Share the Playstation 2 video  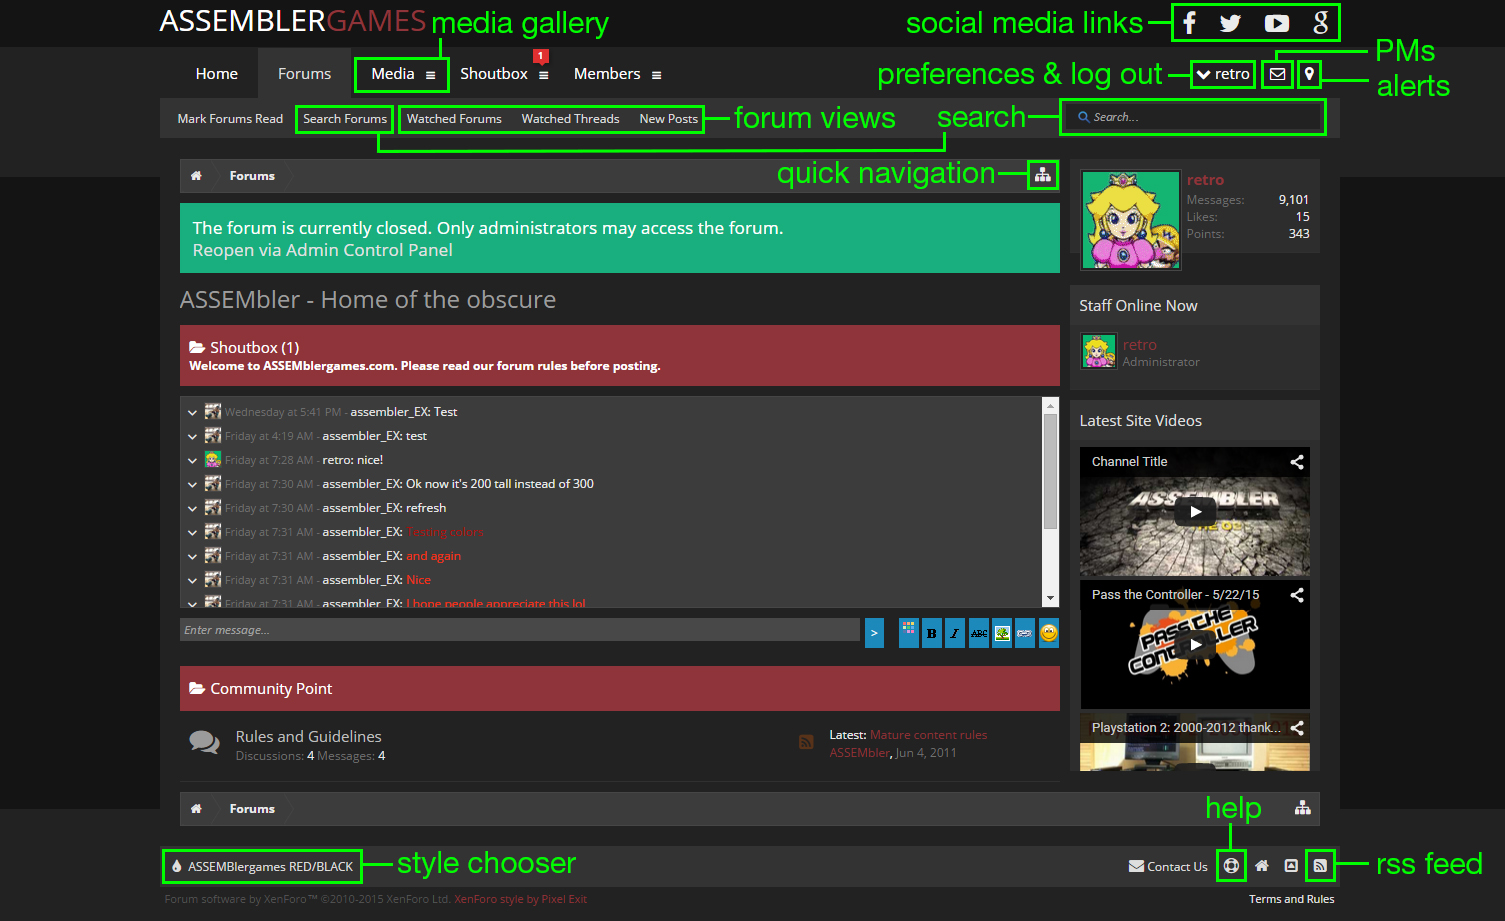pos(1297,728)
